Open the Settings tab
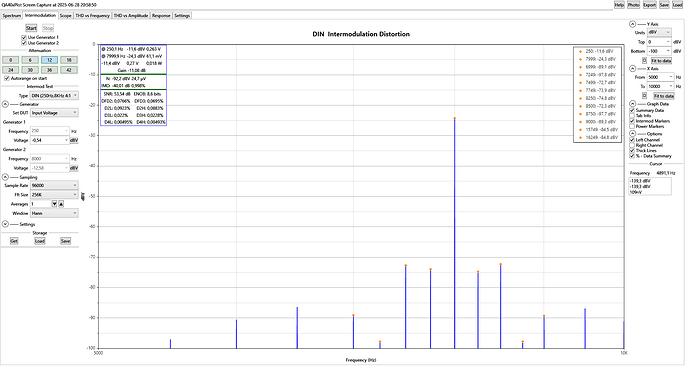Image resolution: width=690 pixels, height=379 pixels. pyautogui.click(x=182, y=15)
